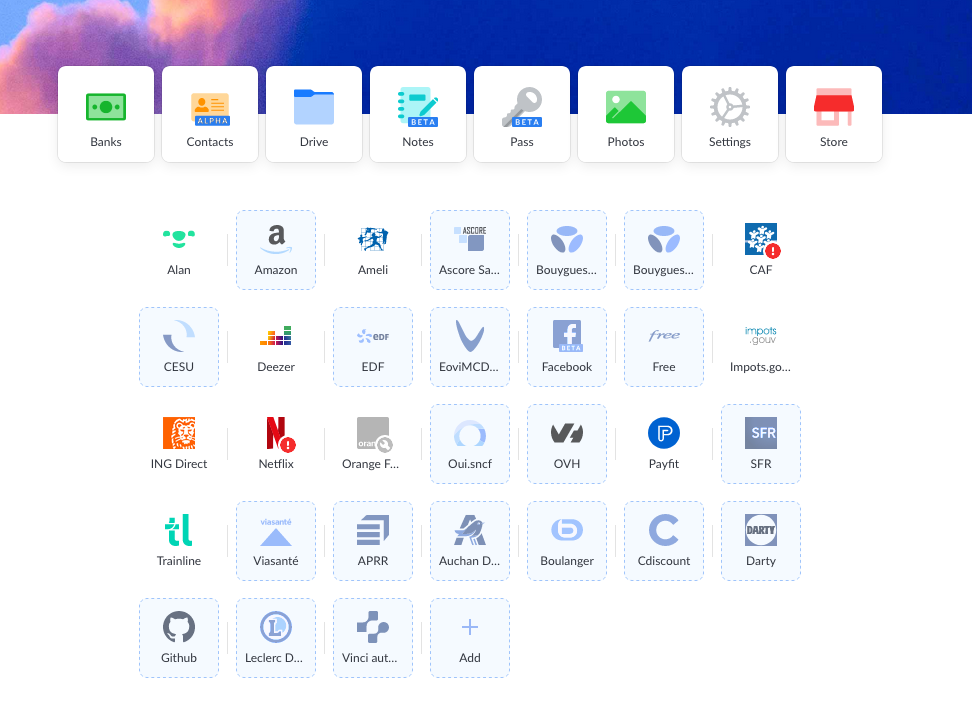Open the CAF connector with error badge
The height and width of the screenshot is (728, 972).
[761, 250]
